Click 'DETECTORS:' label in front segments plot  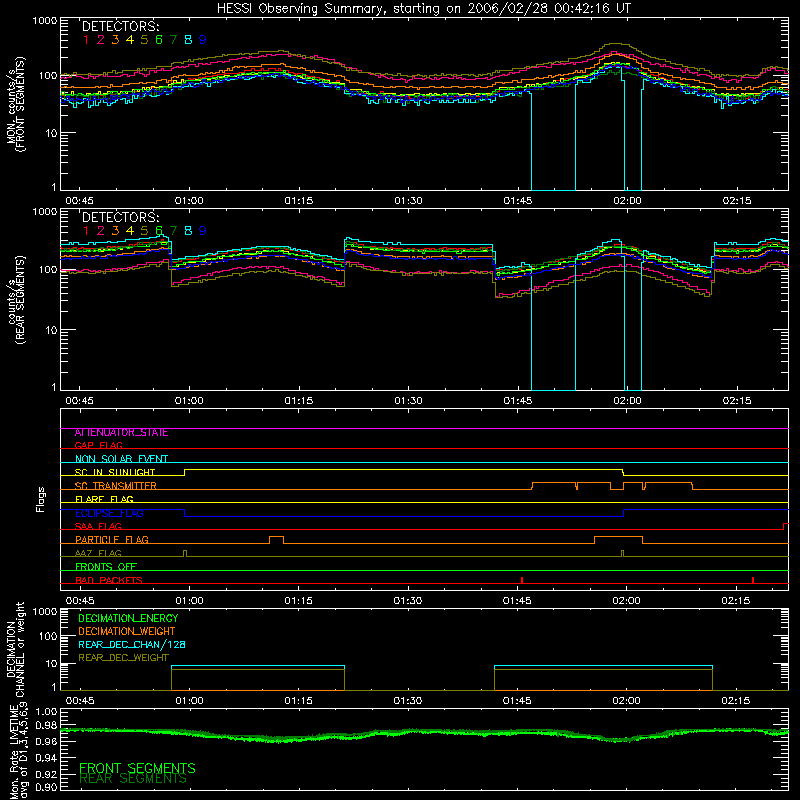[120, 26]
